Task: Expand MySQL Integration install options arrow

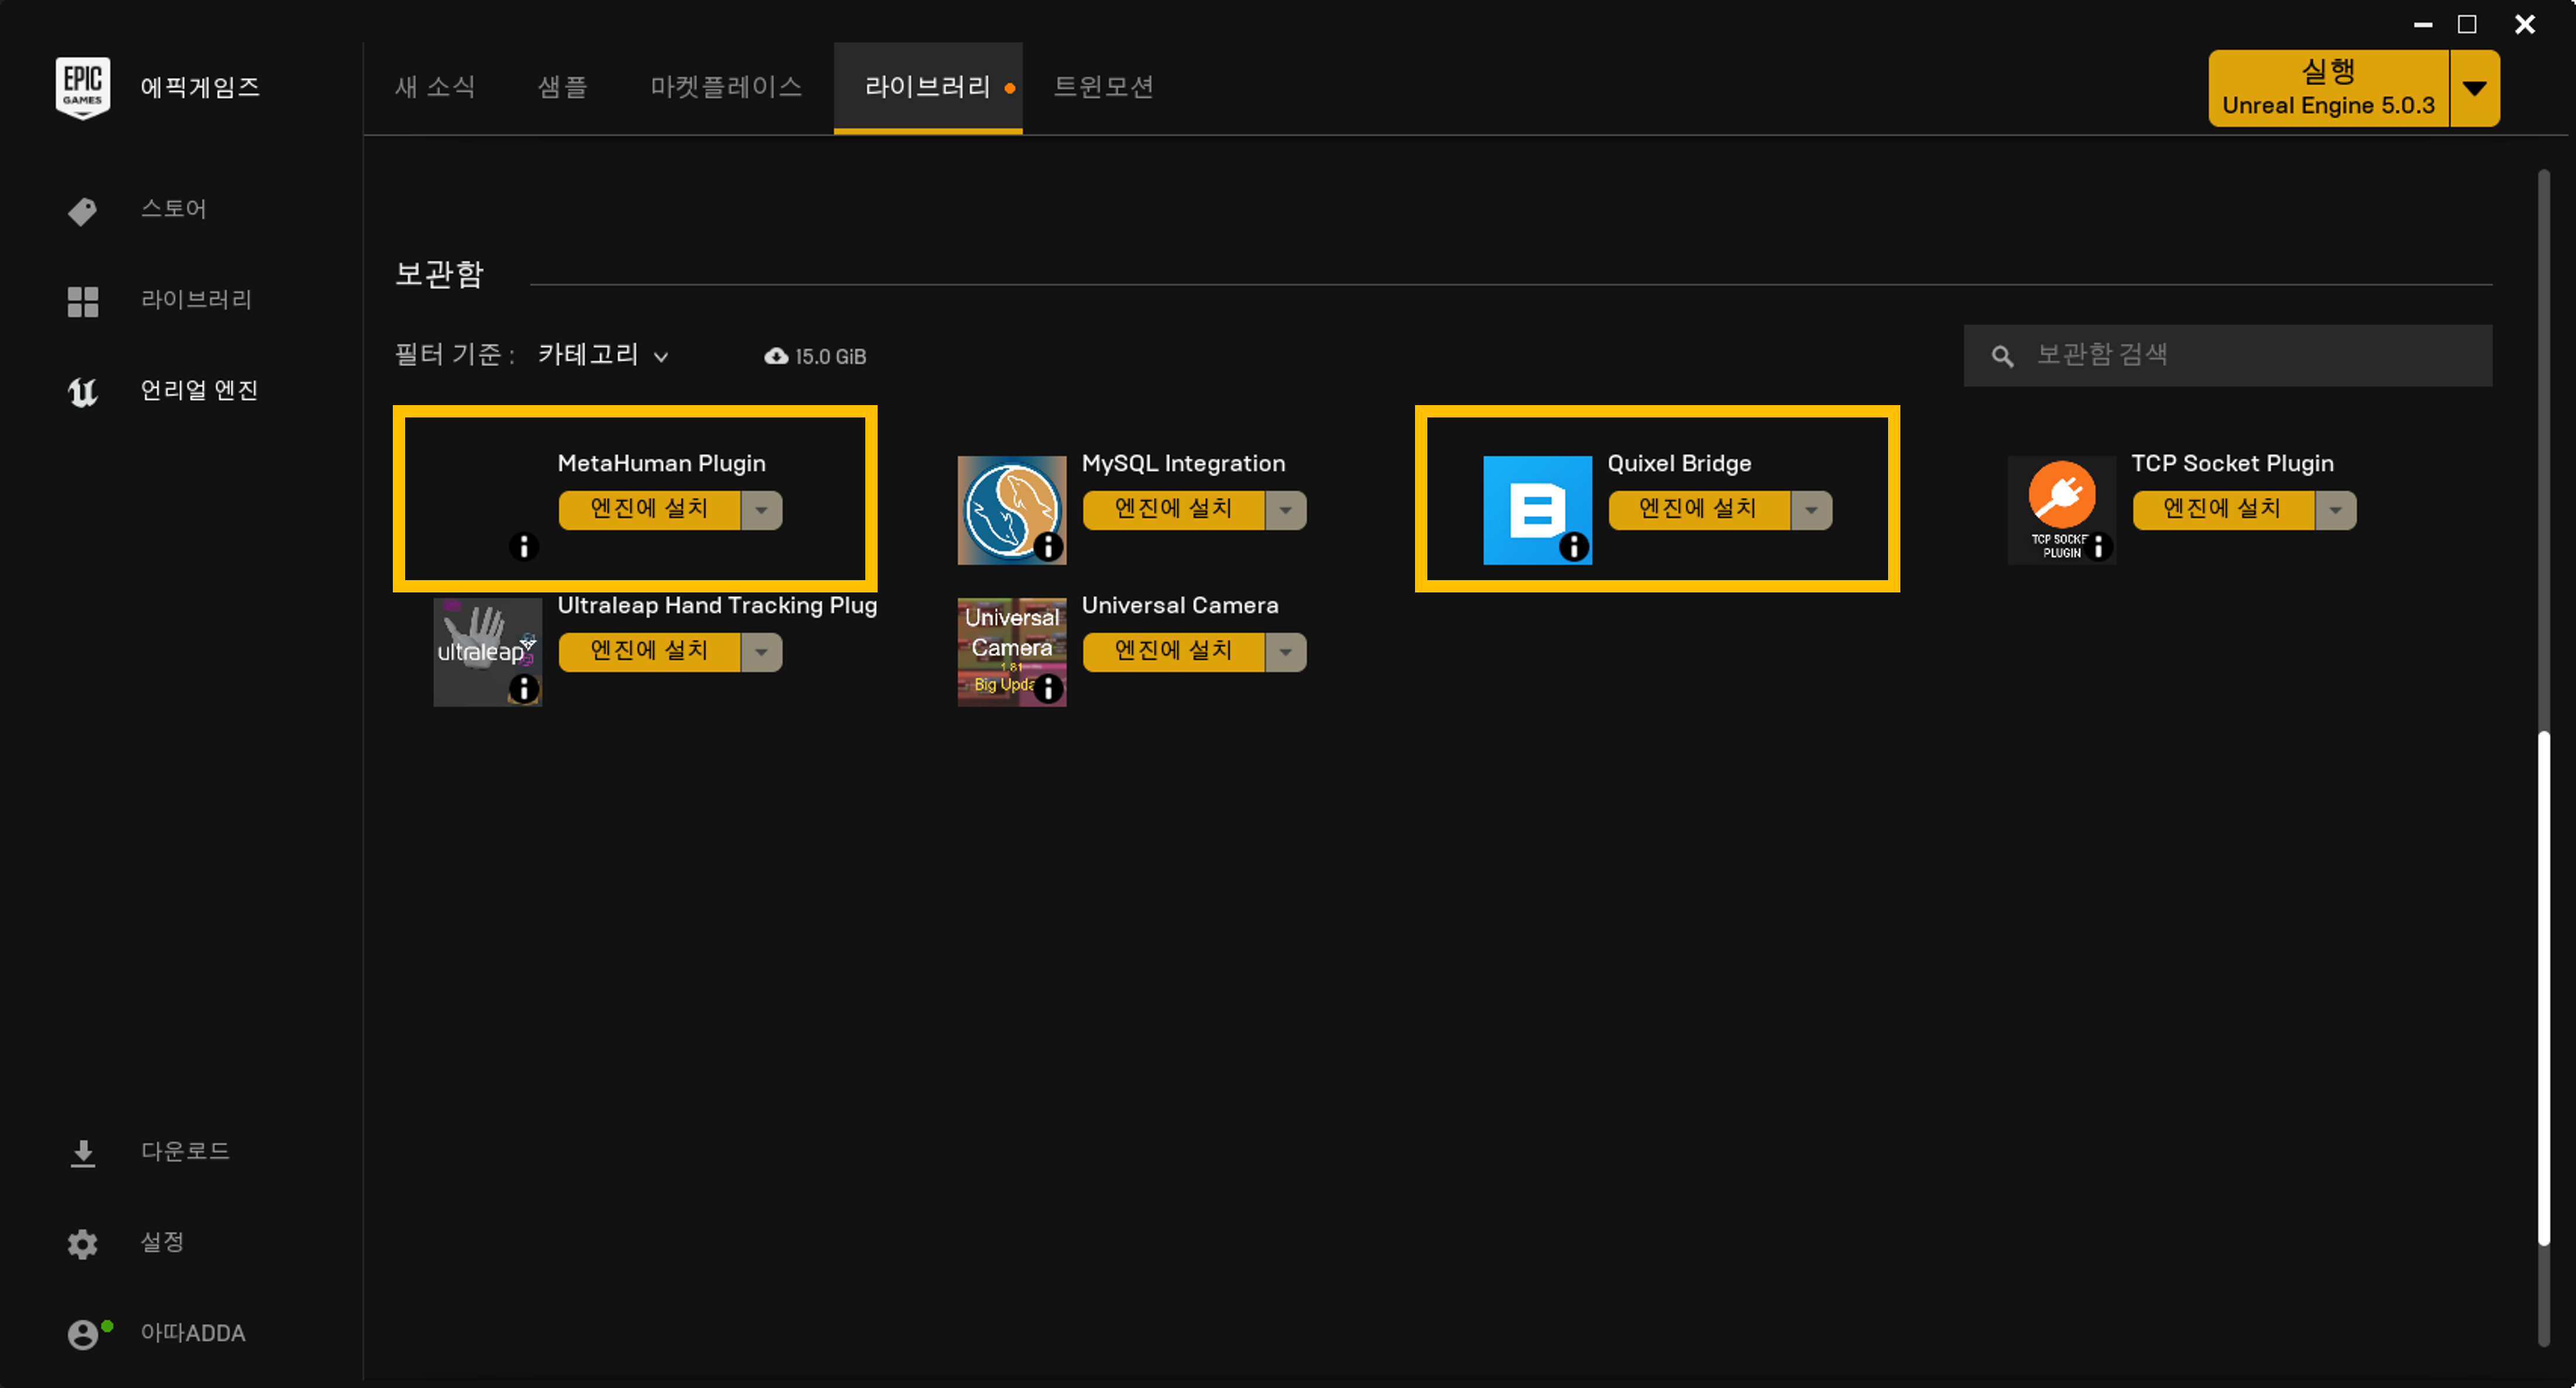Action: 1286,510
